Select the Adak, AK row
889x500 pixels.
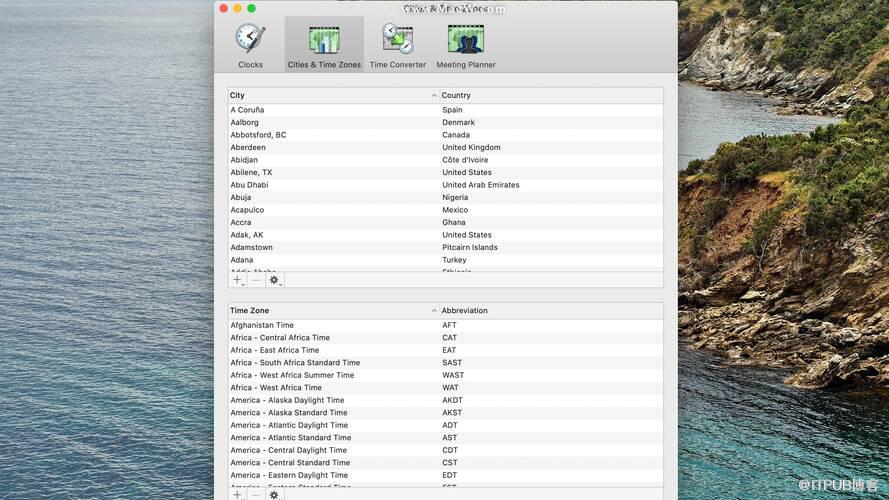(x=446, y=235)
